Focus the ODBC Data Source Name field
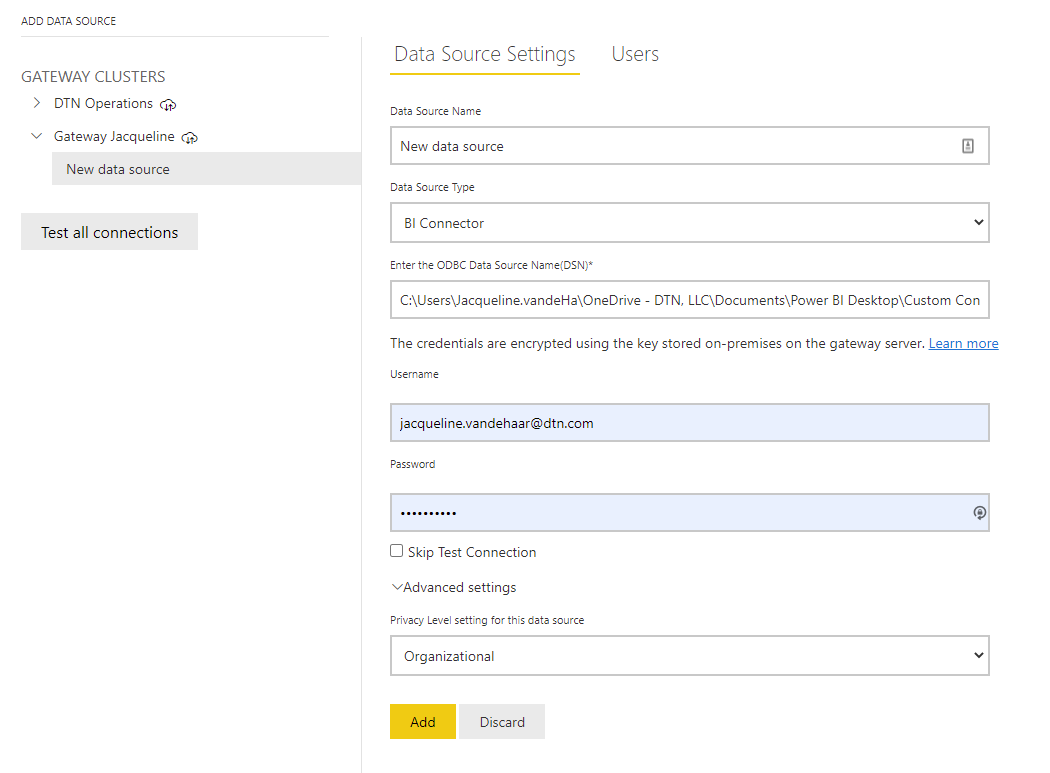The height and width of the screenshot is (773, 1050). point(689,300)
